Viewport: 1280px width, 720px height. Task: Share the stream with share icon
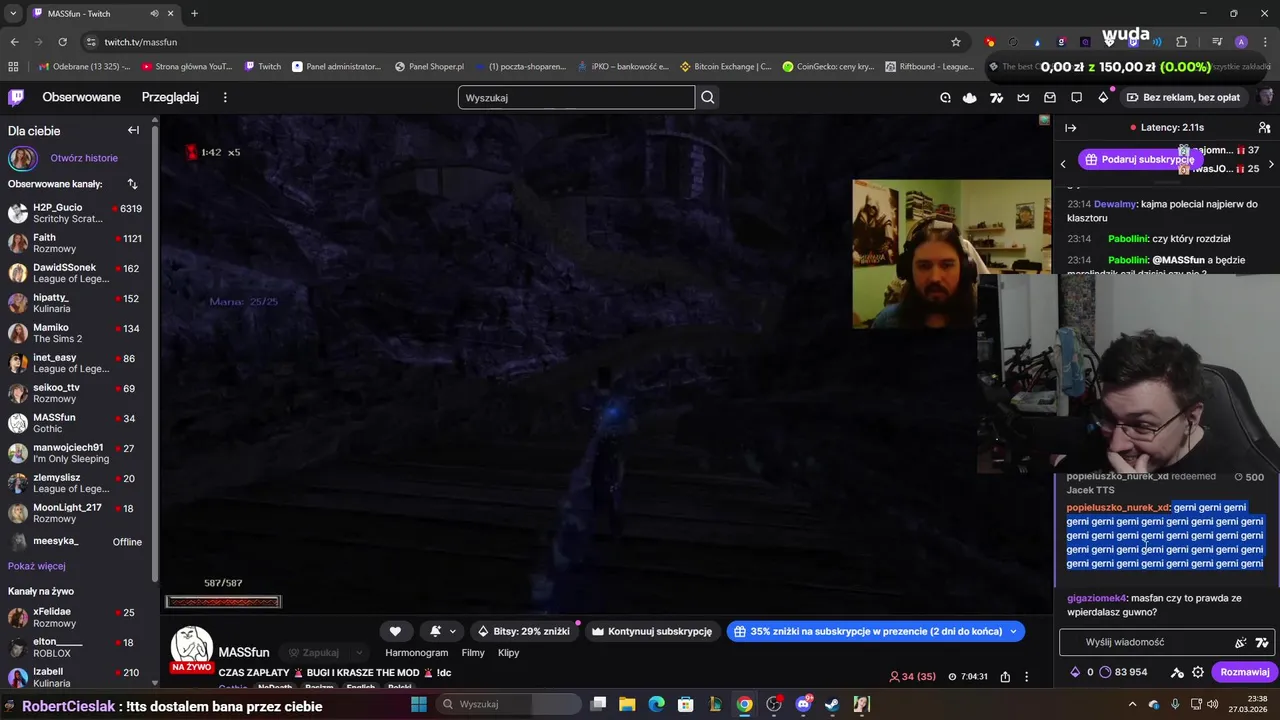[1005, 677]
